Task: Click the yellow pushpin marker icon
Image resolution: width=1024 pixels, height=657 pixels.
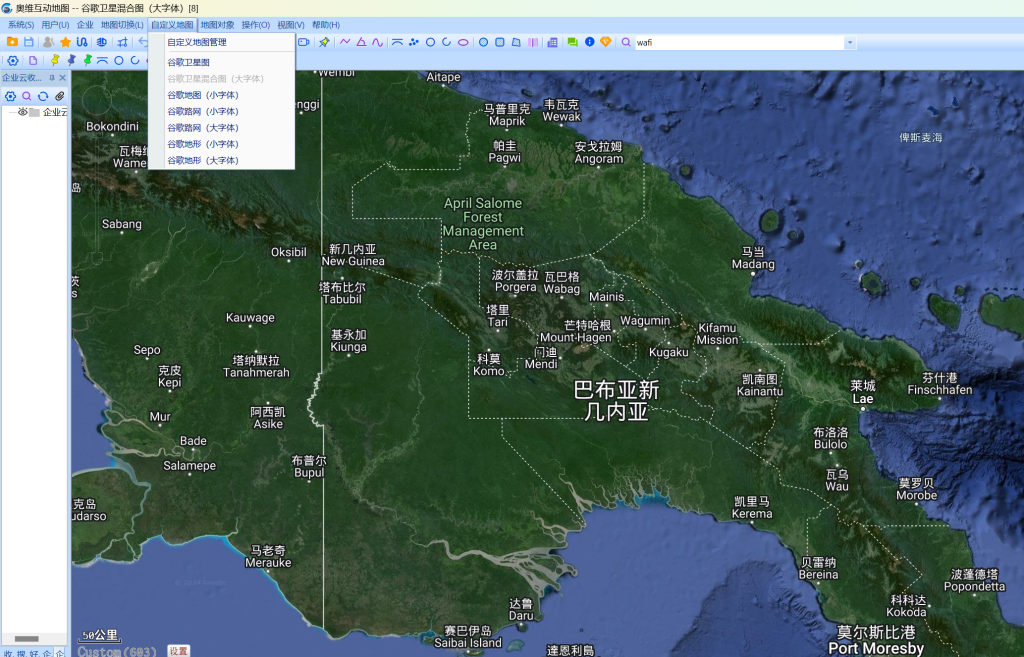Action: click(55, 60)
